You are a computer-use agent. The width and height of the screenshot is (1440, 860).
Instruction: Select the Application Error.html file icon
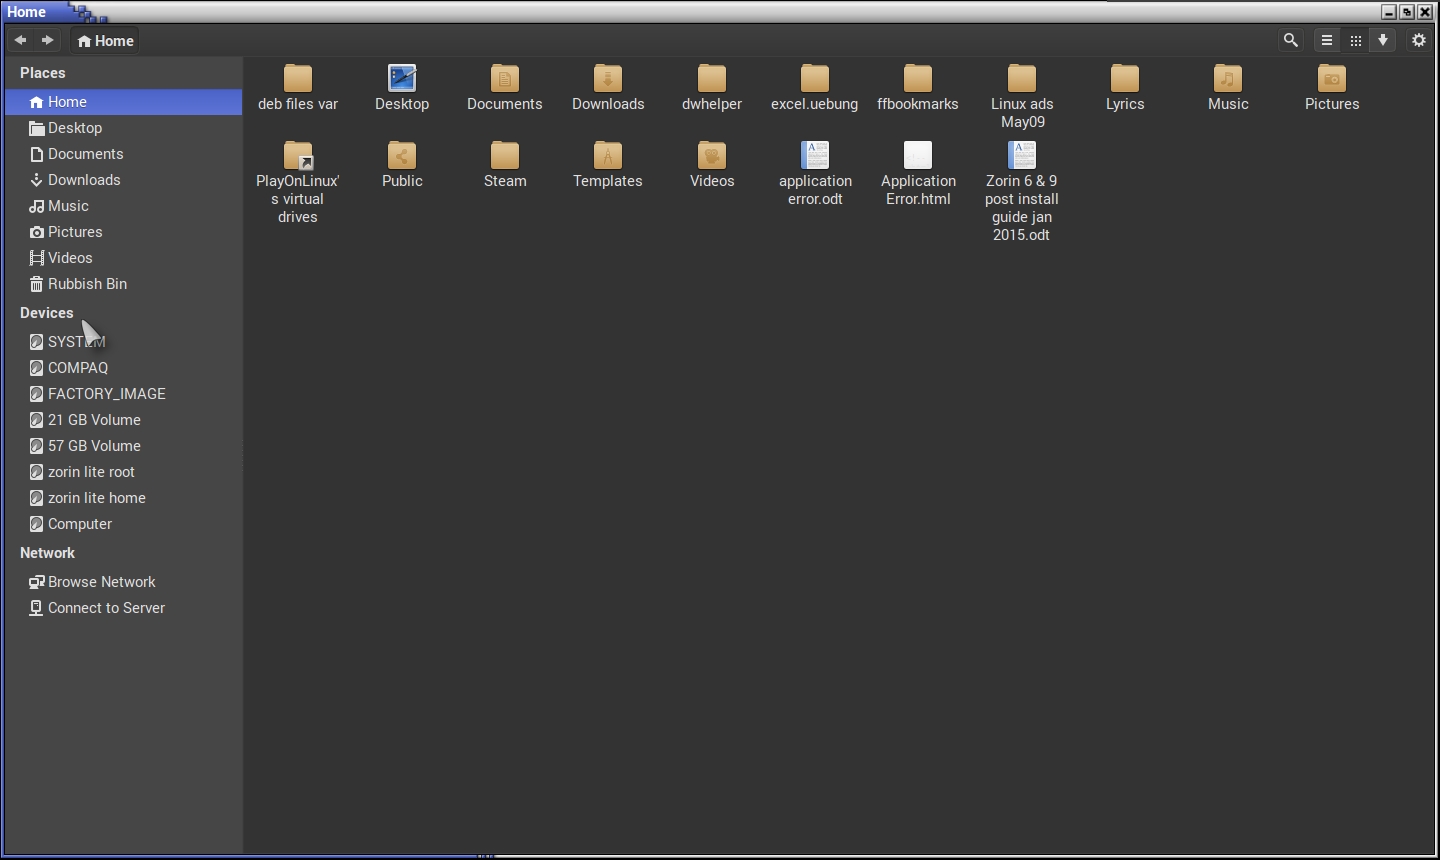[x=918, y=156]
